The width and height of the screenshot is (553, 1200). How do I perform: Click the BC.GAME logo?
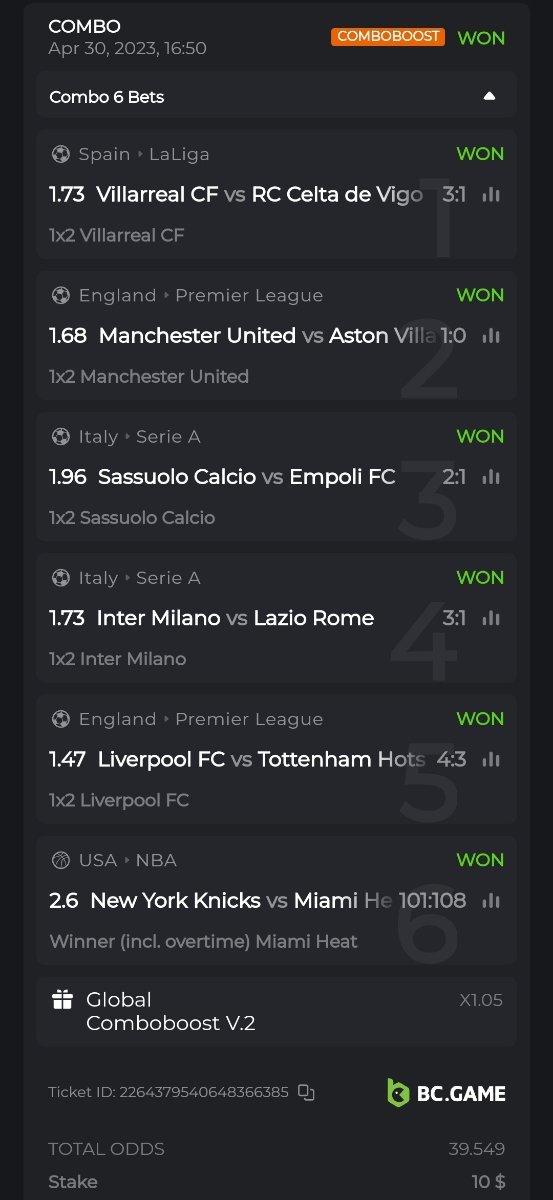point(446,1092)
